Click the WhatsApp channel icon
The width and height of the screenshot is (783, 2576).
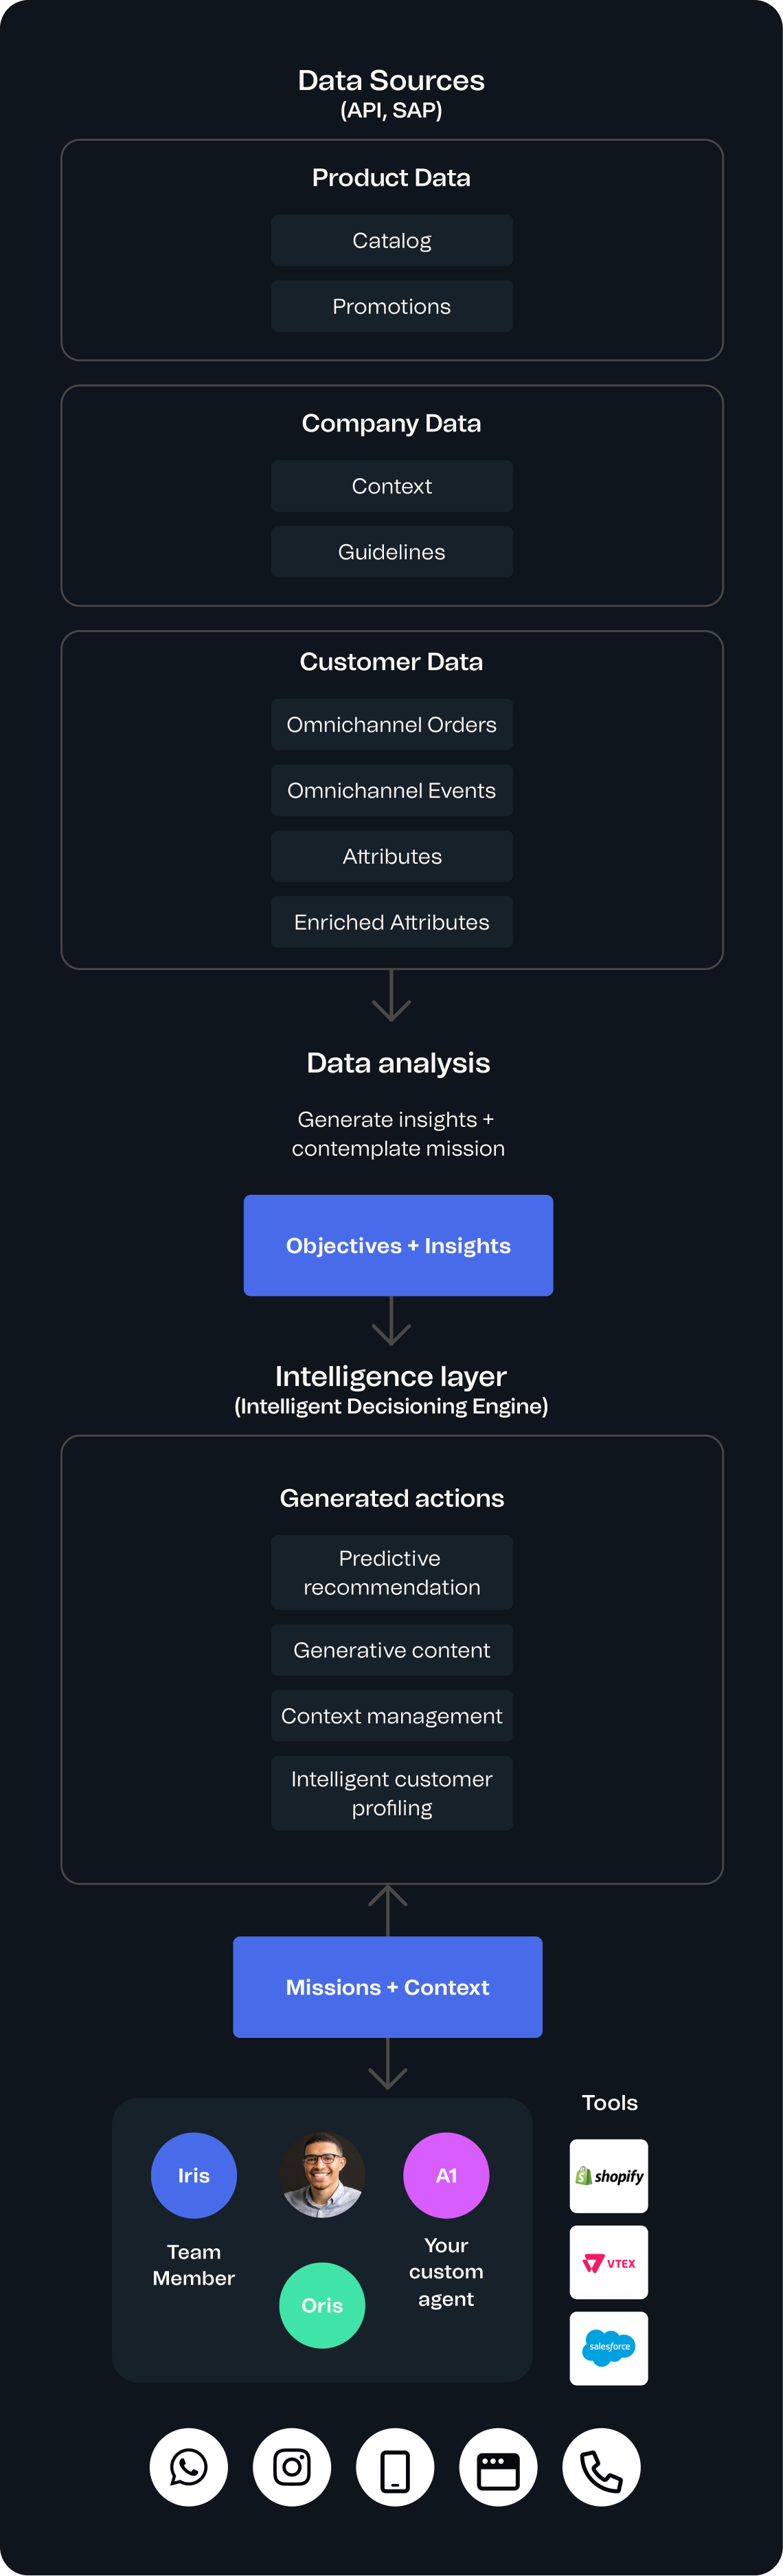coord(189,2466)
